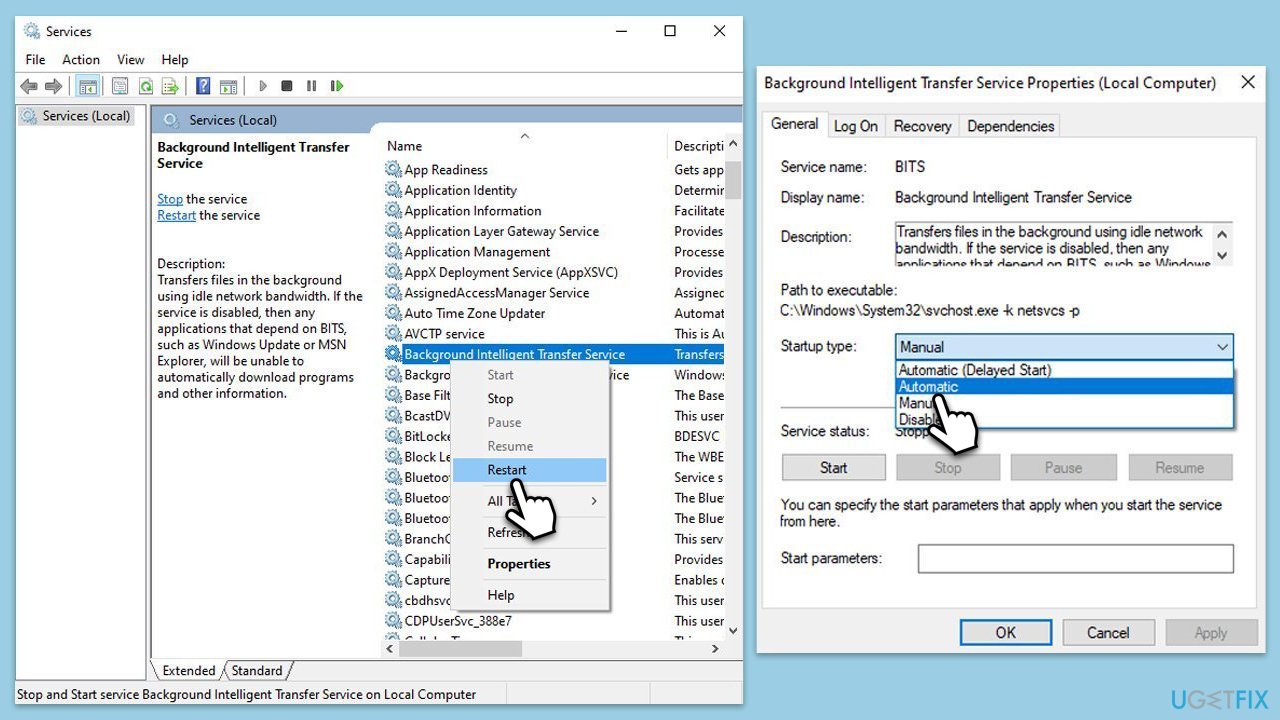Open the toolbar Properties icon
Screen dimensions: 1280x720
coord(120,86)
